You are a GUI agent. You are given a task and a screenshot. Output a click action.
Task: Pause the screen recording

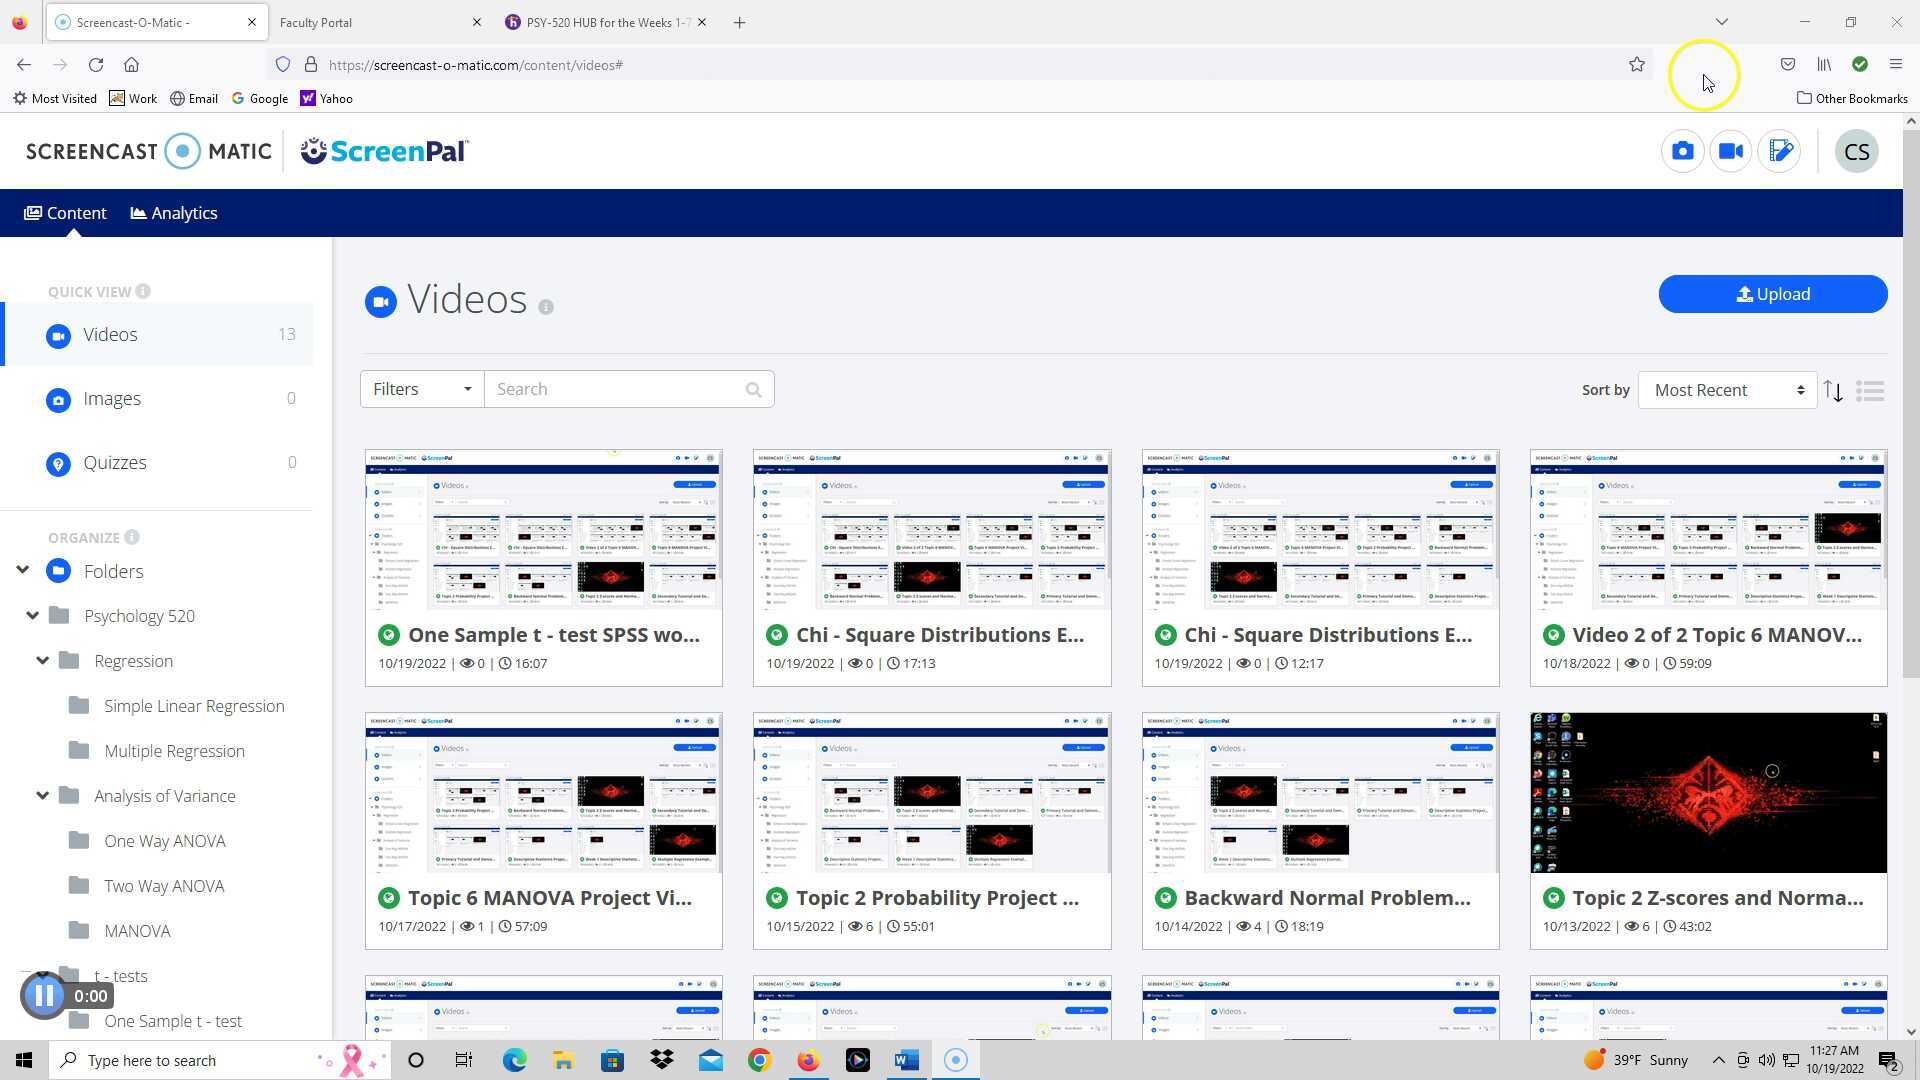click(43, 995)
